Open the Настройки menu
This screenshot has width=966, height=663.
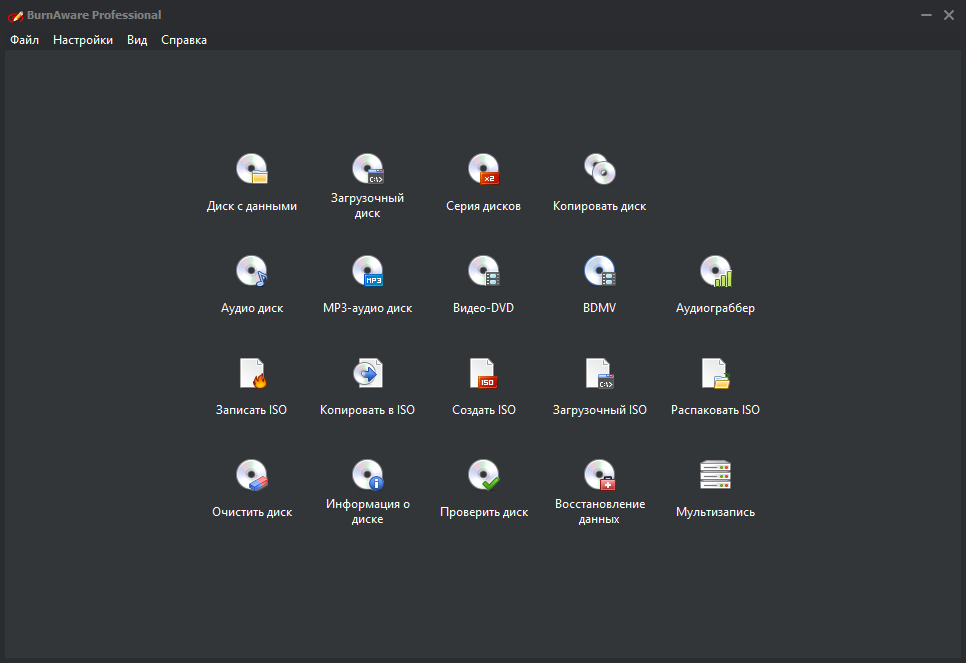(x=83, y=40)
